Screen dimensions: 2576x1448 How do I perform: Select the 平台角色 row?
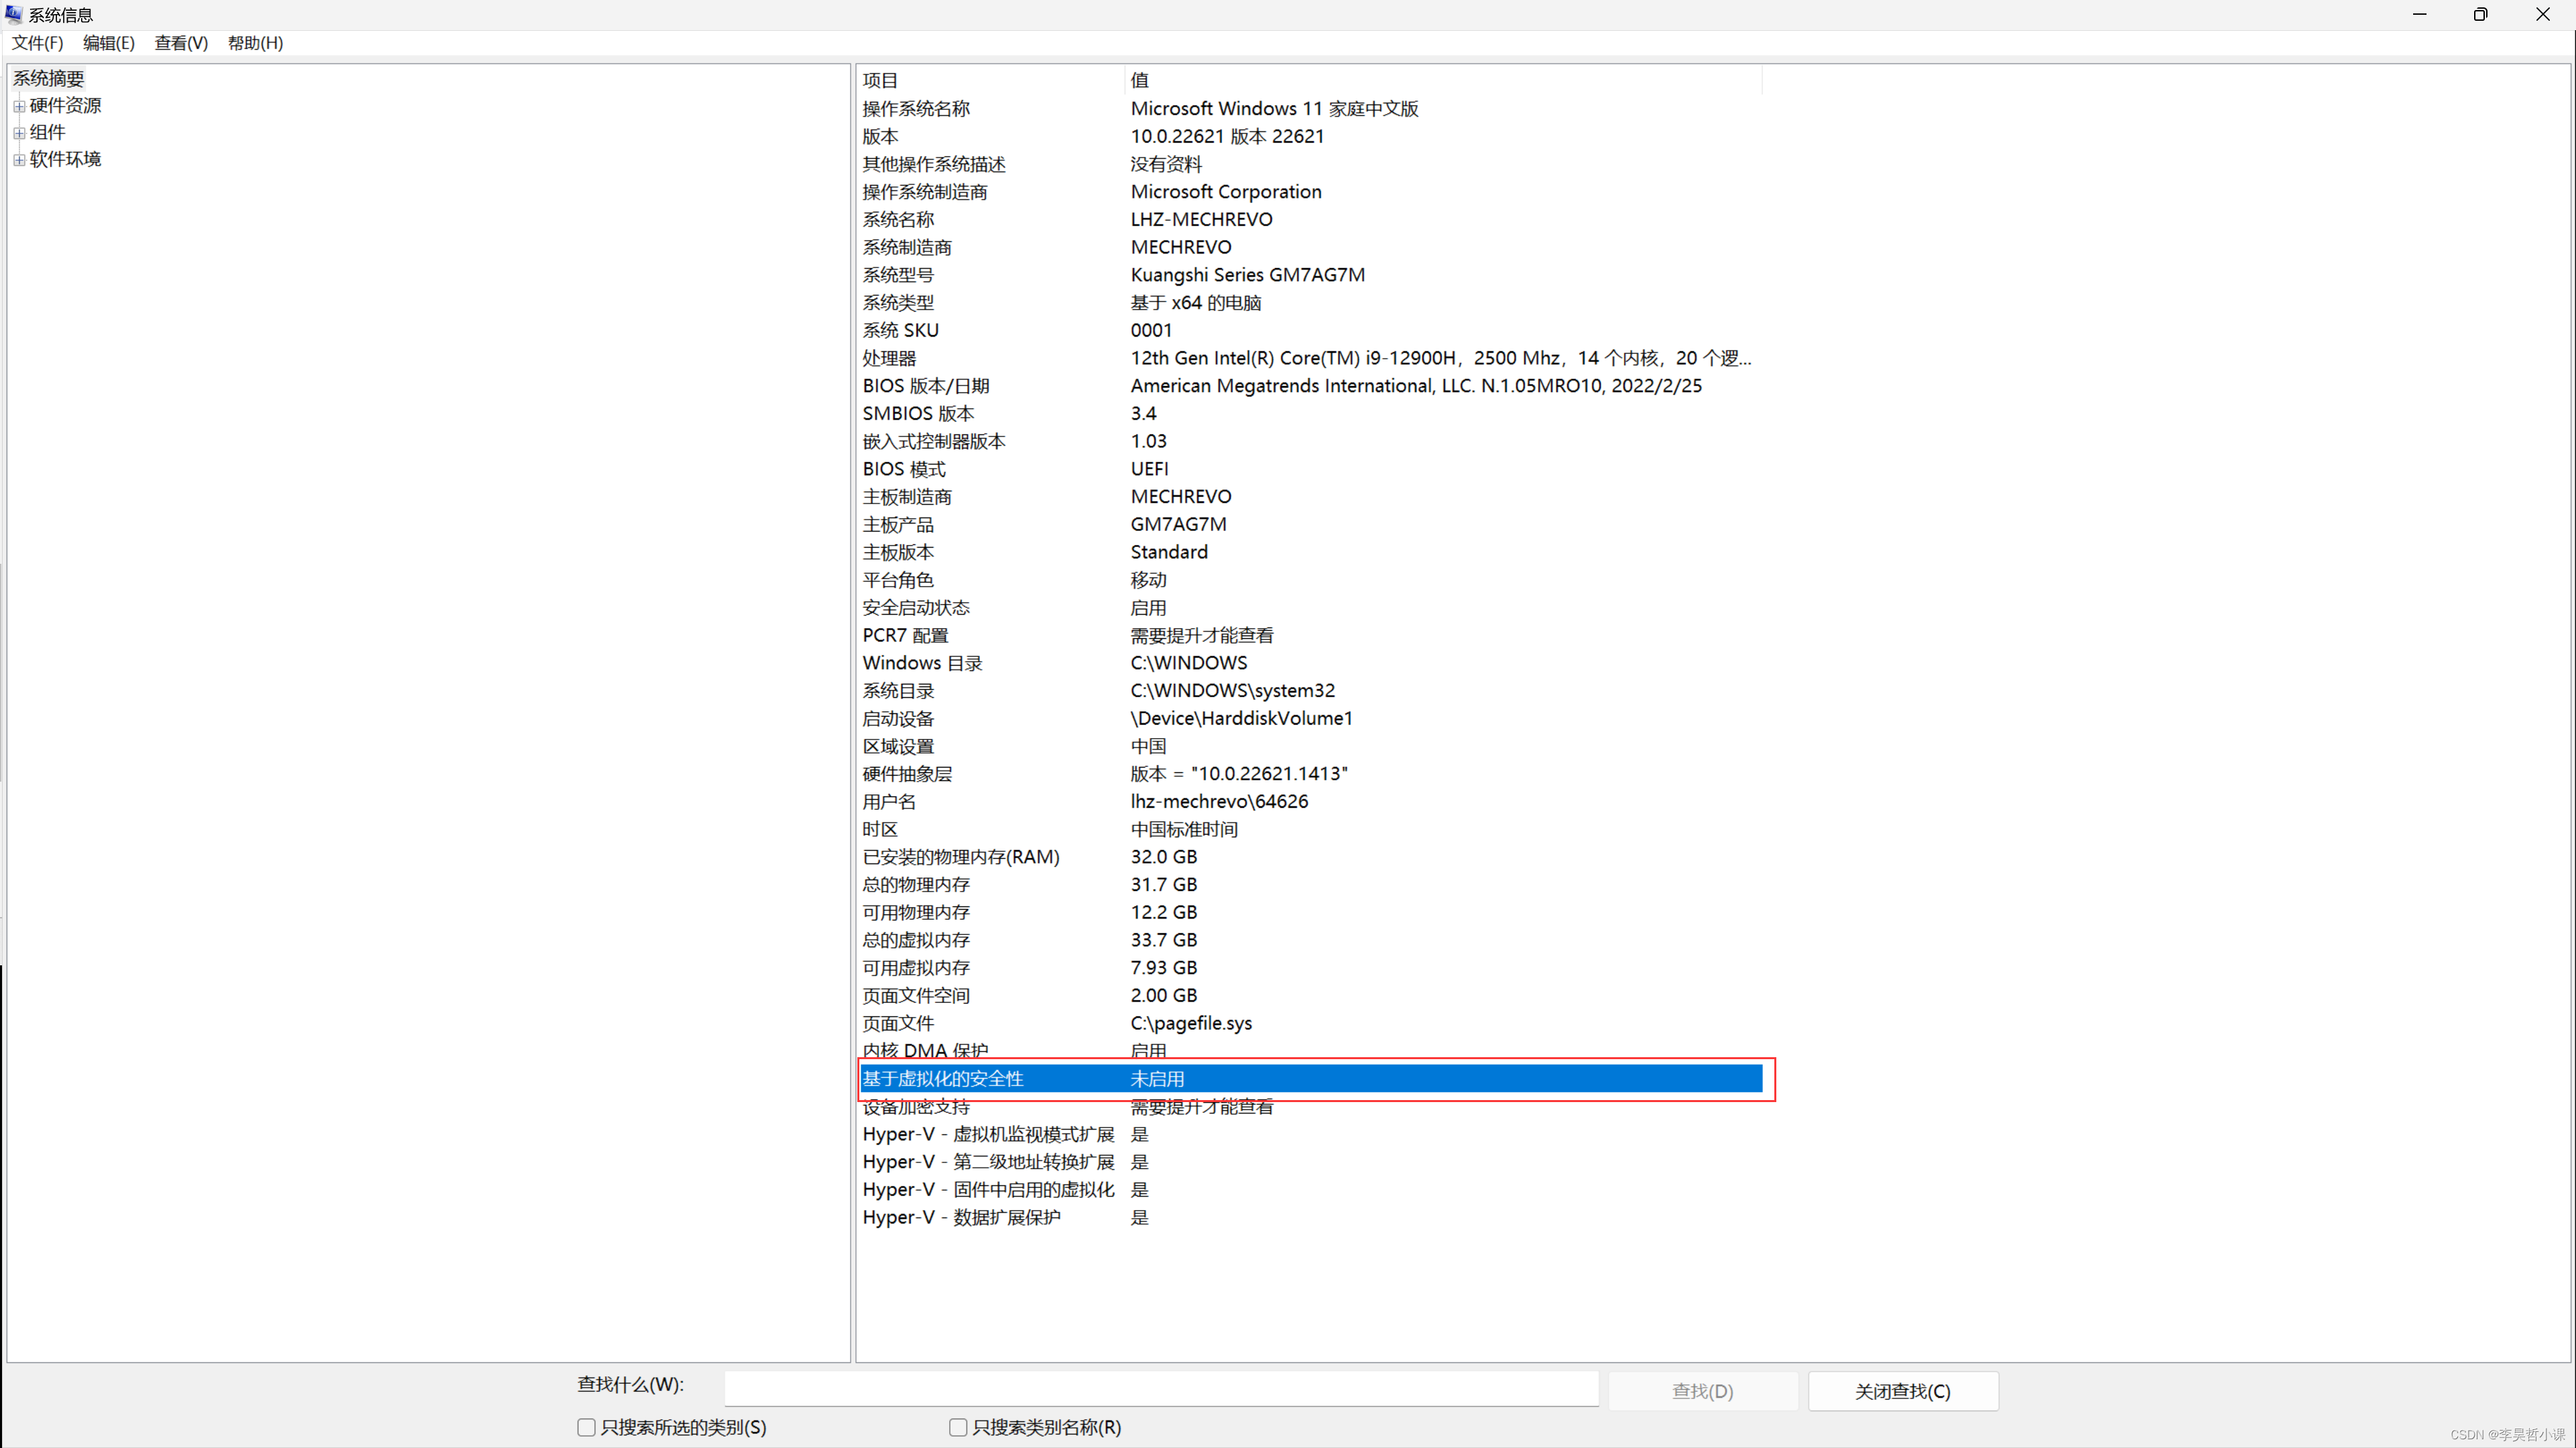click(1310, 580)
